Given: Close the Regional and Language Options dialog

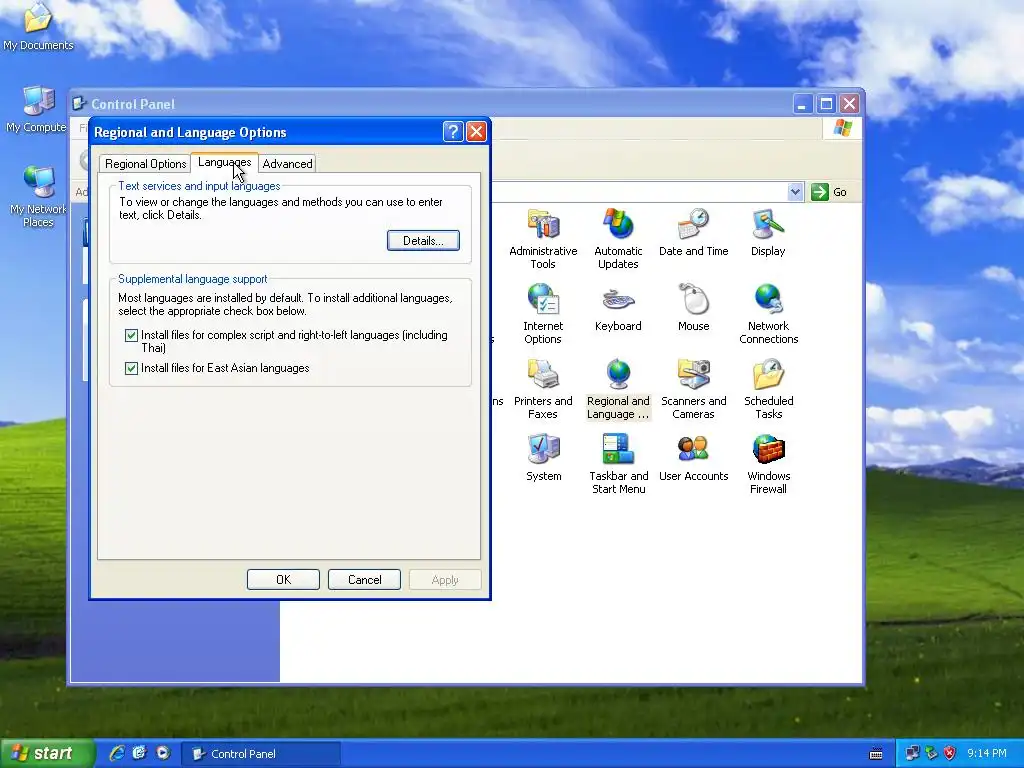Looking at the screenshot, I should click(477, 132).
